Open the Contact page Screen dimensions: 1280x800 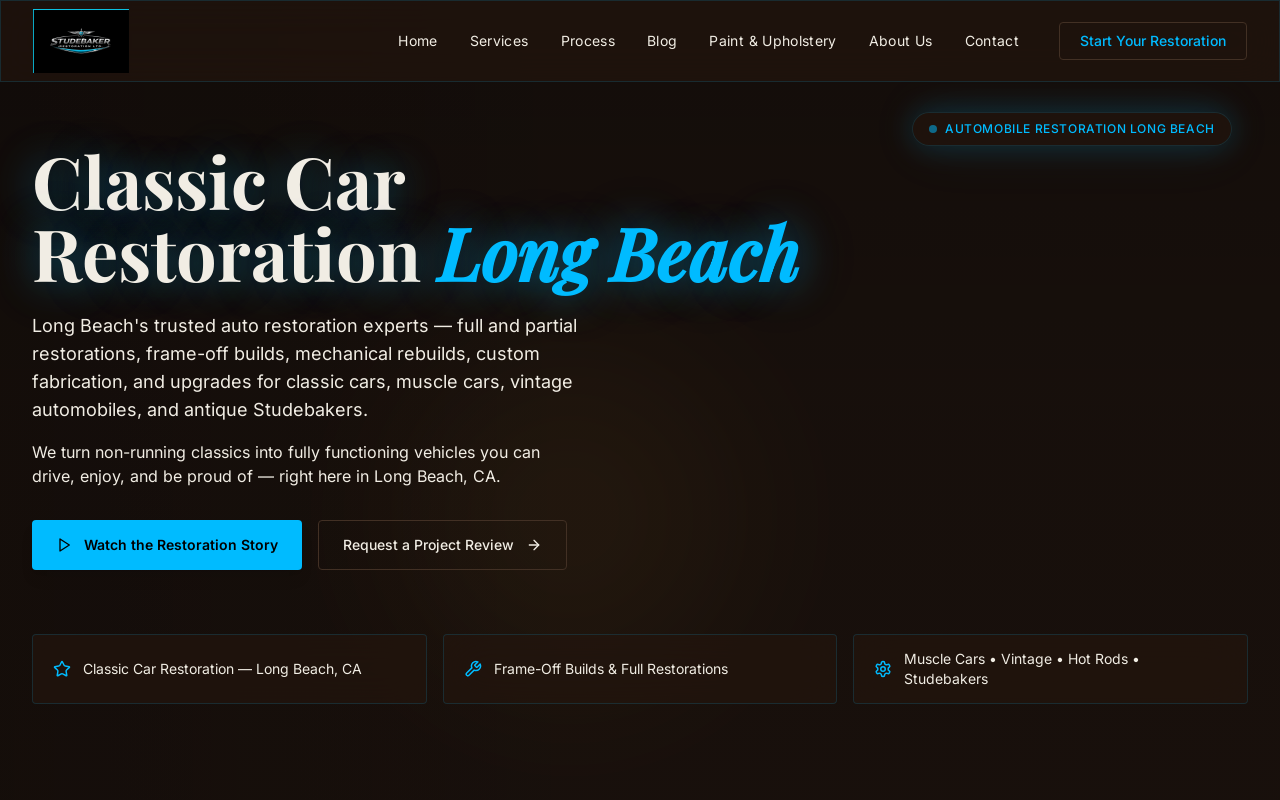pyautogui.click(x=992, y=41)
